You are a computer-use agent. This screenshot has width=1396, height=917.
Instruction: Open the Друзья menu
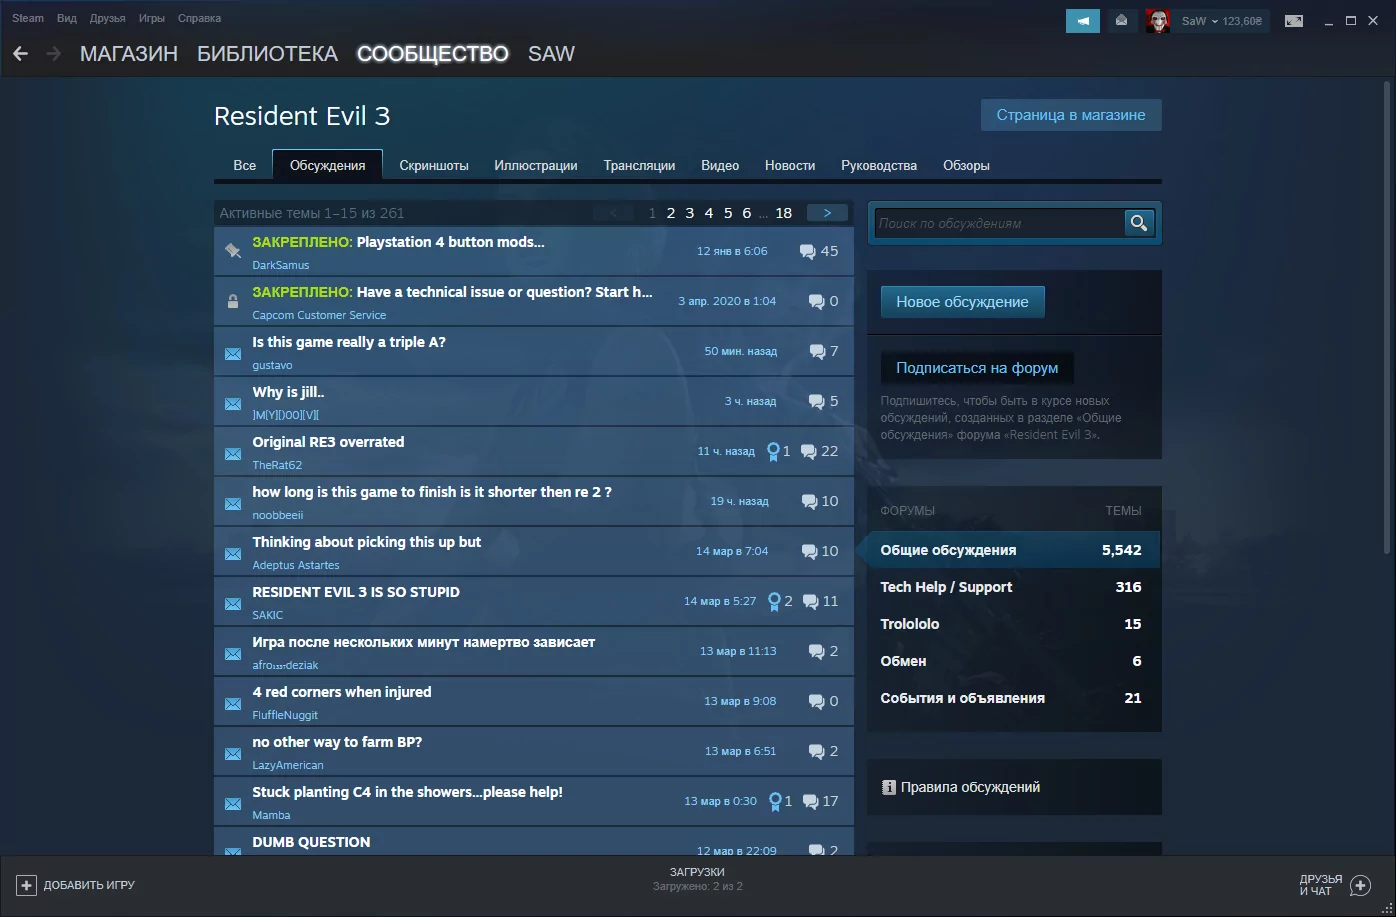pos(107,18)
